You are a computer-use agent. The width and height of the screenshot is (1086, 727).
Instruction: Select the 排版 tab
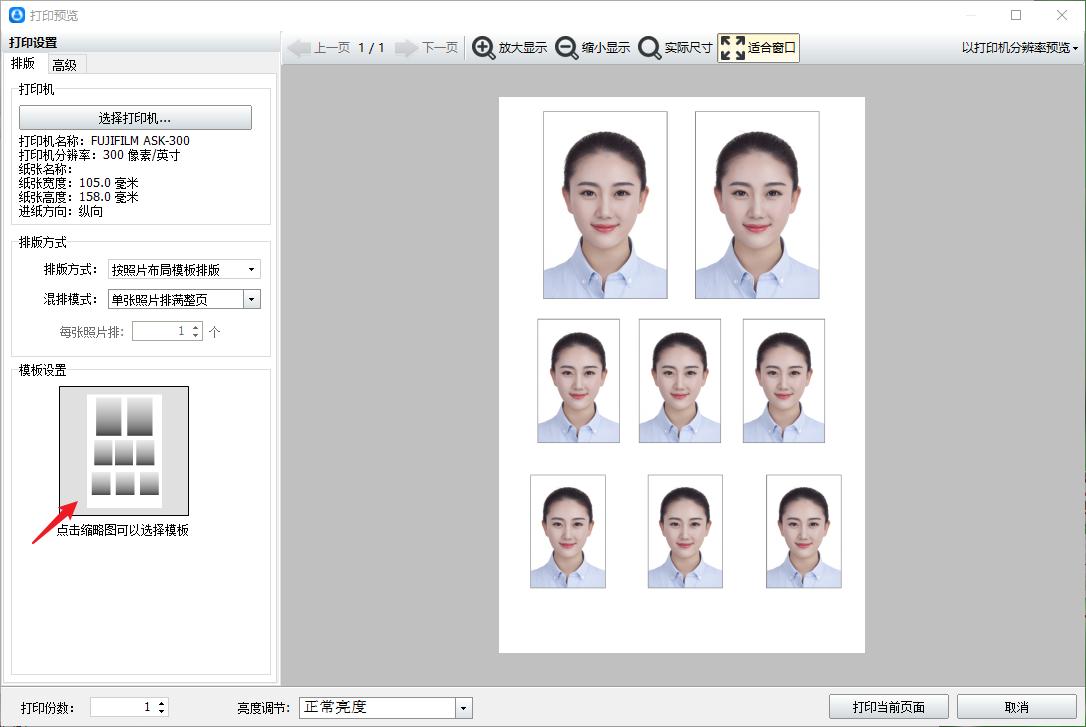coord(23,64)
